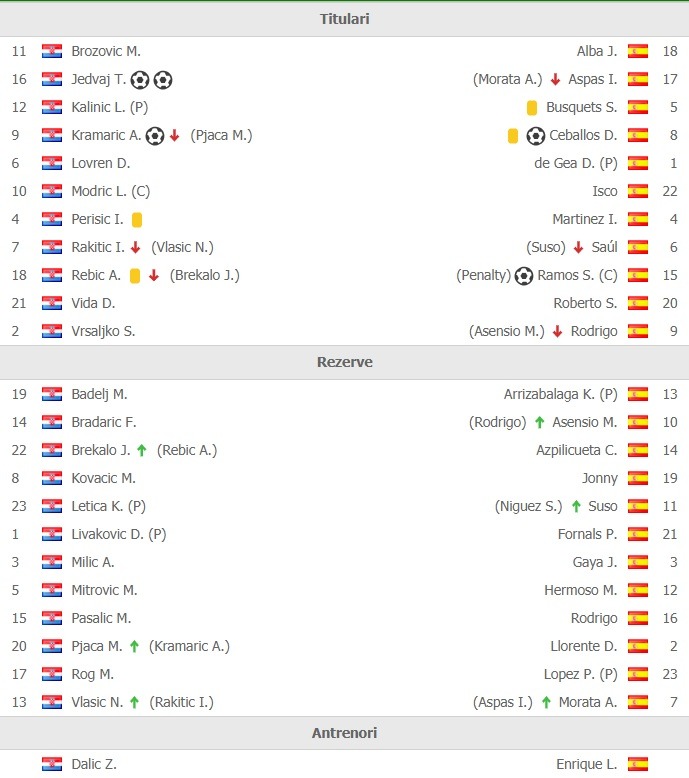The width and height of the screenshot is (689, 778).
Task: Open the Rezerve section header
Action: (x=344, y=362)
